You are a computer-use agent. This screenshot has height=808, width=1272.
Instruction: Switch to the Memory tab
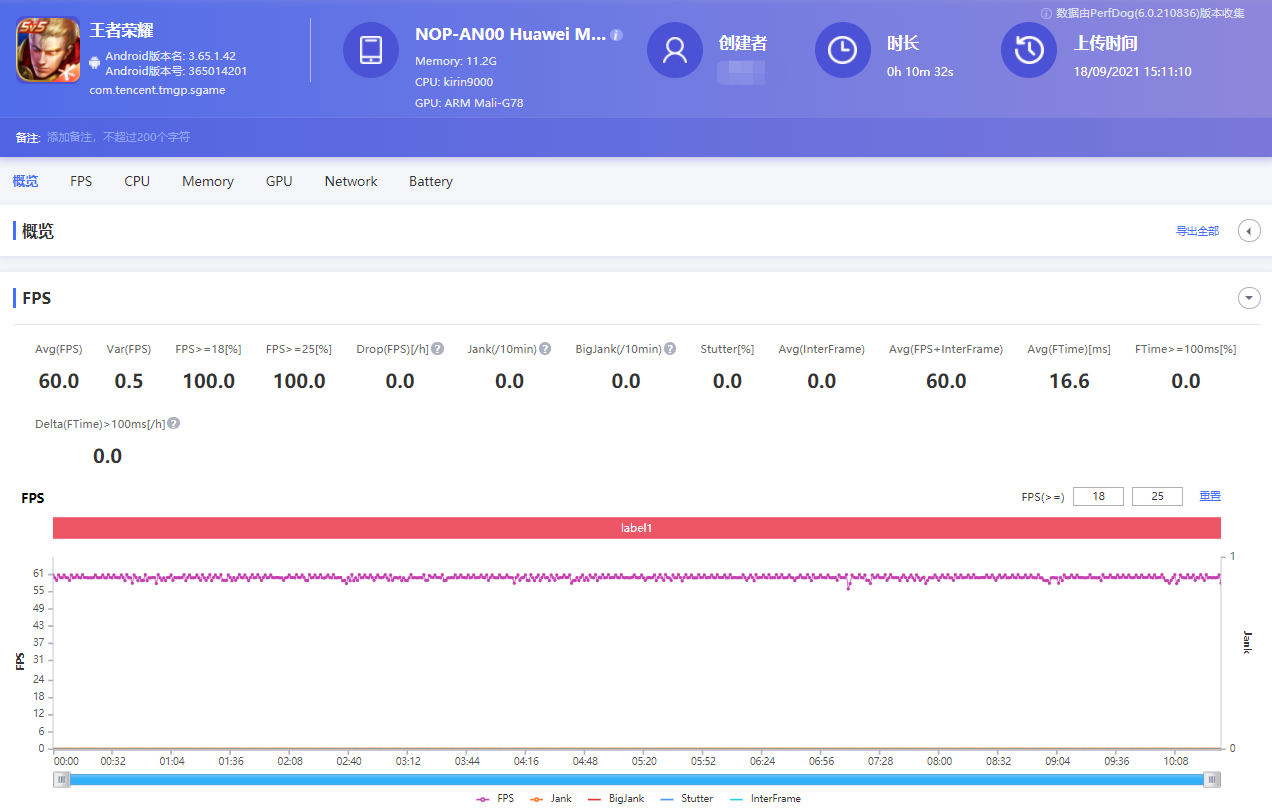tap(208, 181)
